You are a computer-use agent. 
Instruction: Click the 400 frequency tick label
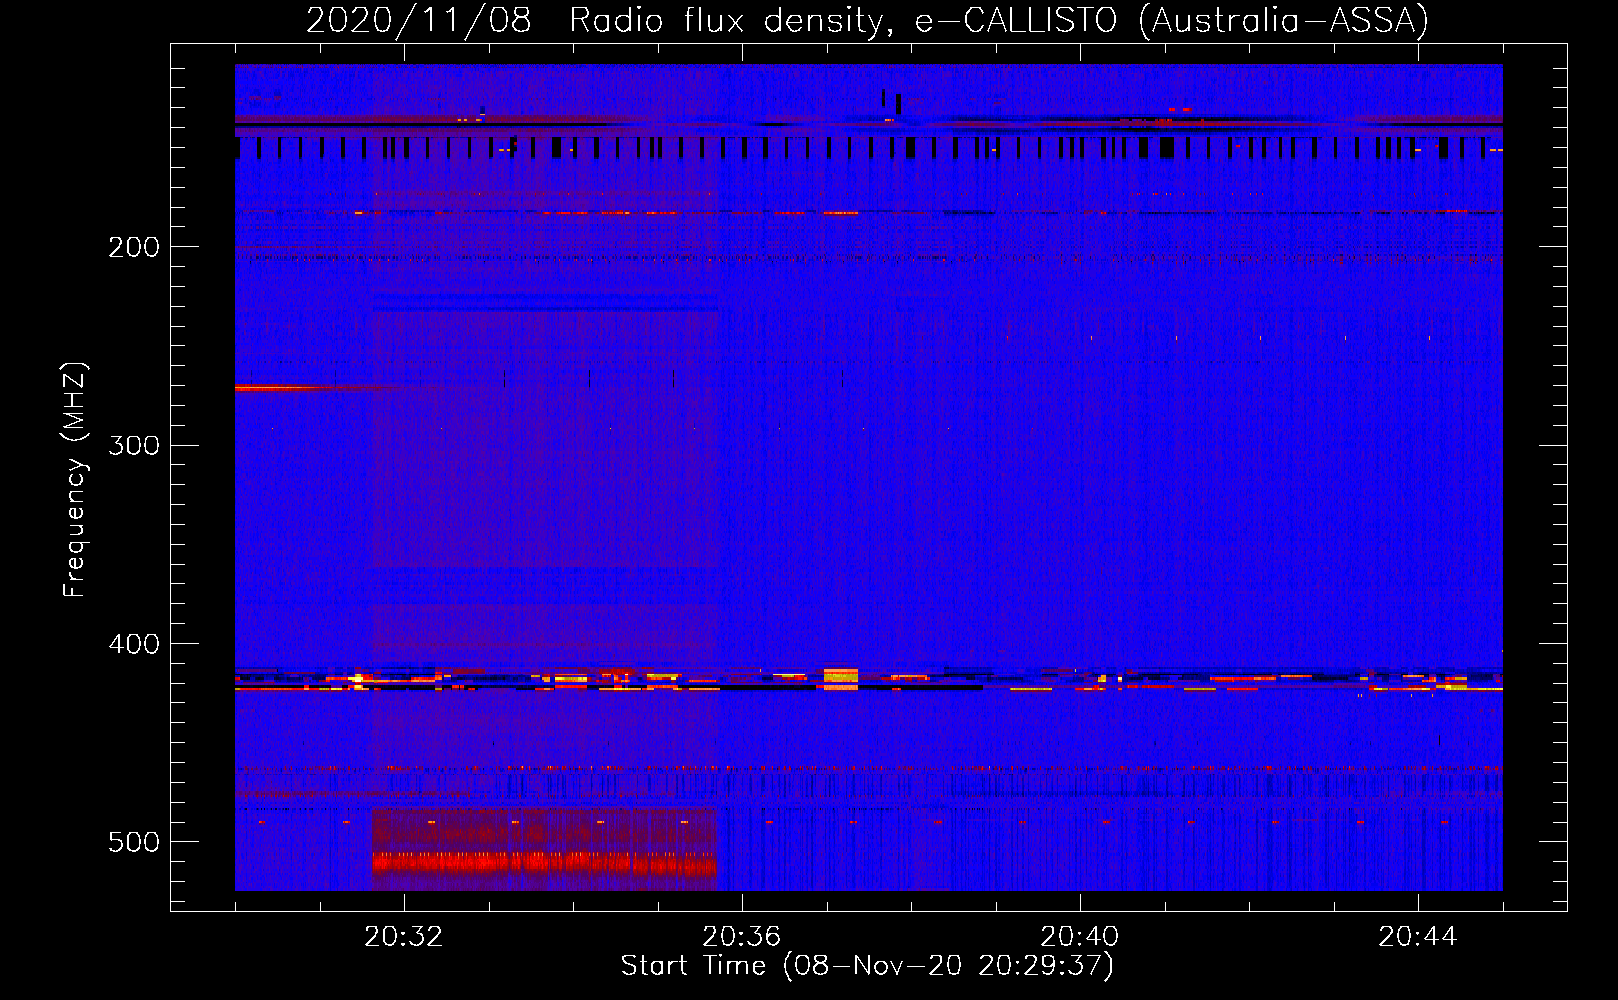click(x=134, y=644)
